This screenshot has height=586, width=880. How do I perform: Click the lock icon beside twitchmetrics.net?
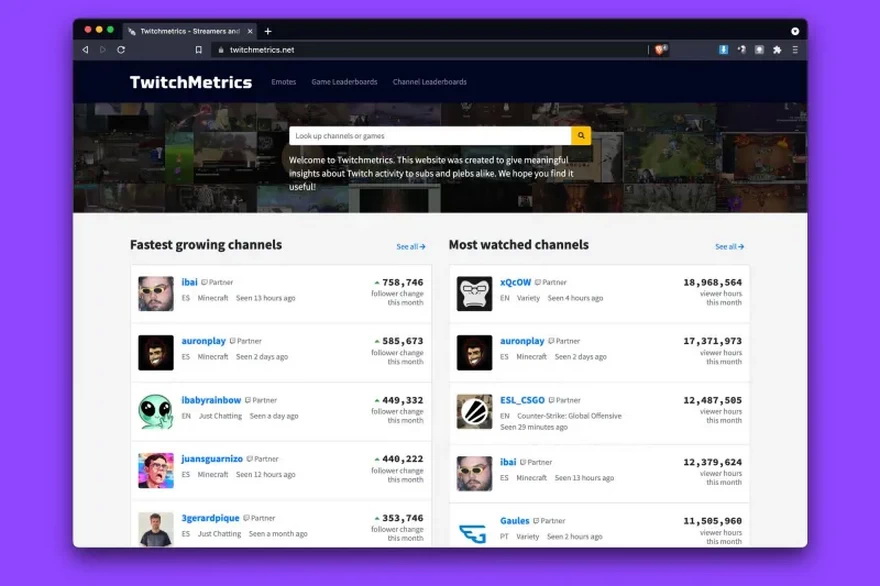(x=221, y=50)
